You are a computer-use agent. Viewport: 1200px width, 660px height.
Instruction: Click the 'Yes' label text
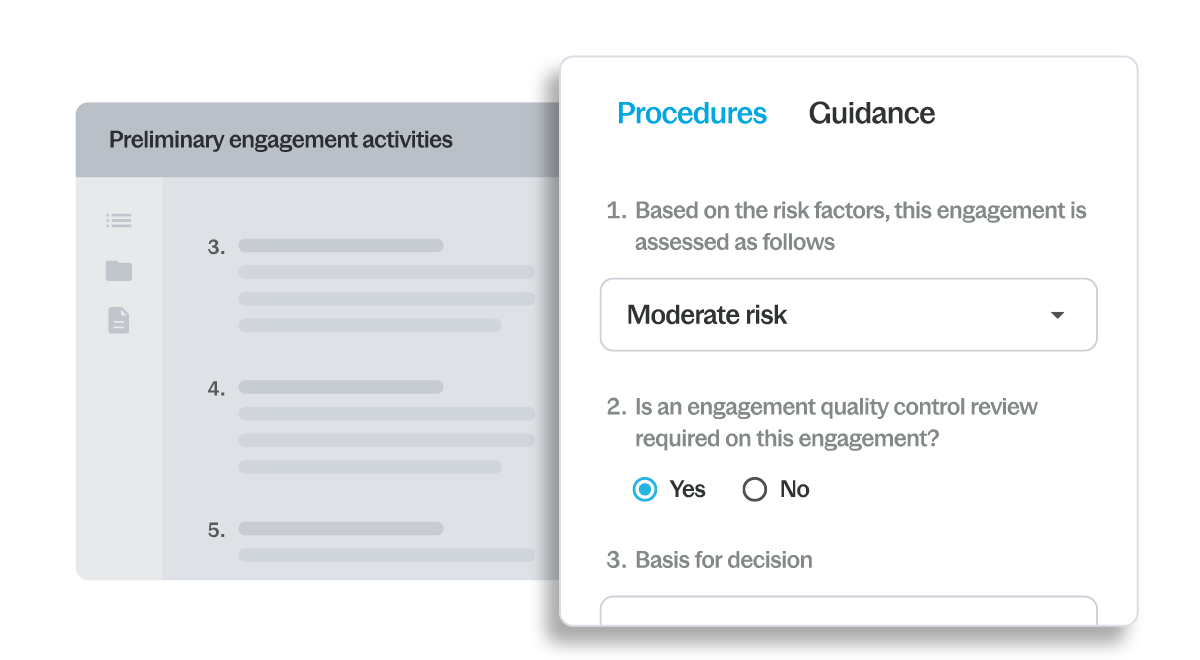tap(688, 489)
